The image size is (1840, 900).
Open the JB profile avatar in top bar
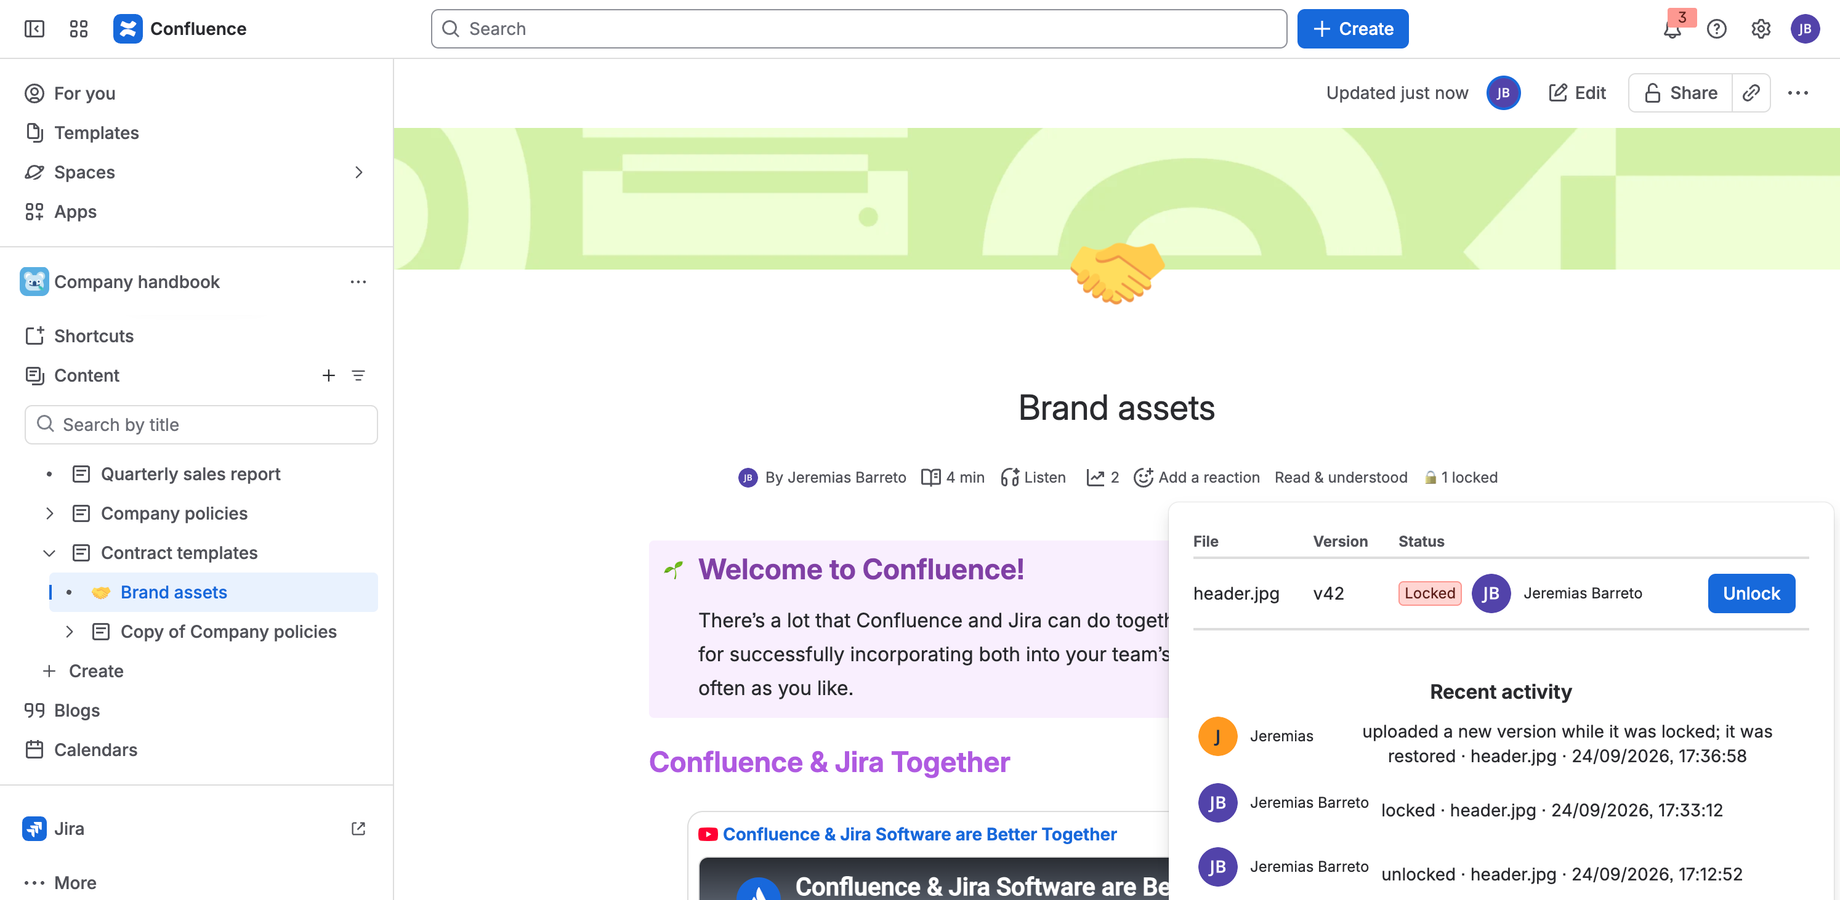[1805, 29]
